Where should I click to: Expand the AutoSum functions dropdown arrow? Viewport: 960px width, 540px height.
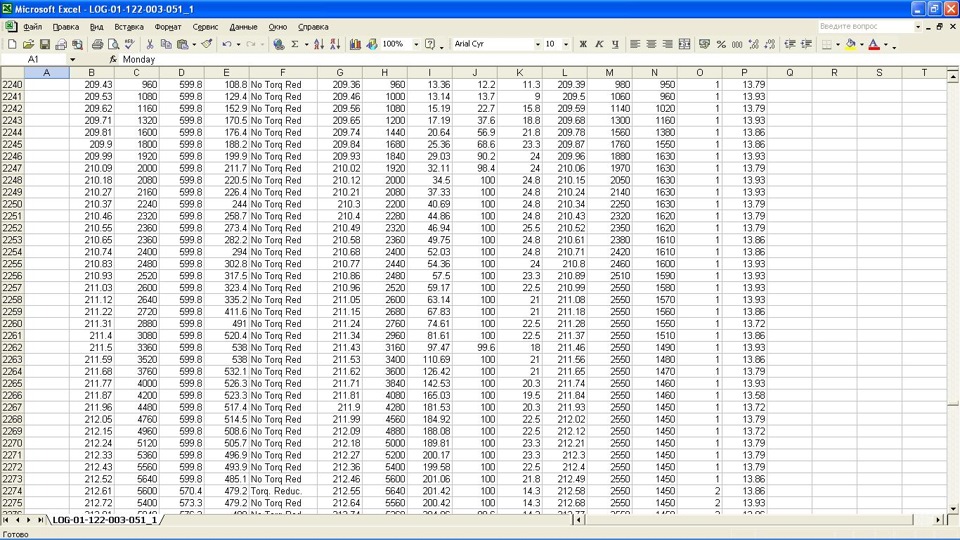pos(306,44)
